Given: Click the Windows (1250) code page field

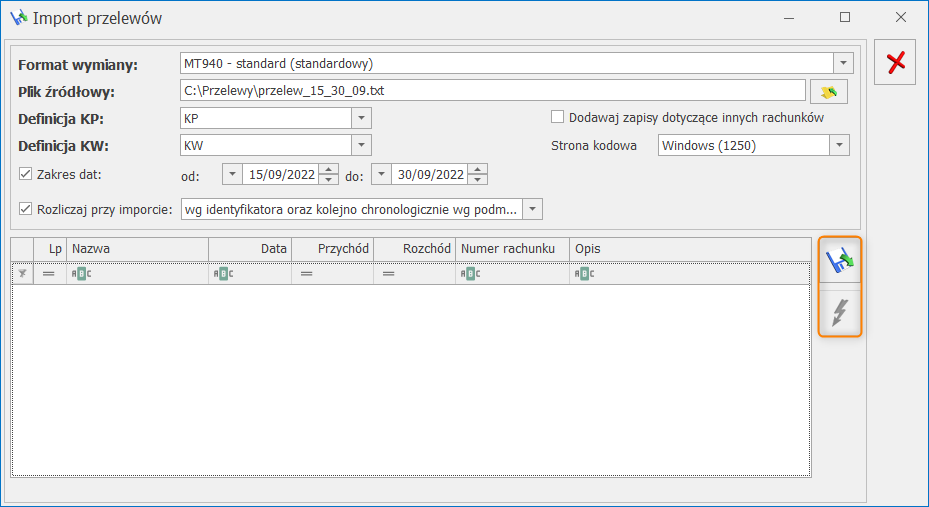Looking at the screenshot, I should click(744, 145).
